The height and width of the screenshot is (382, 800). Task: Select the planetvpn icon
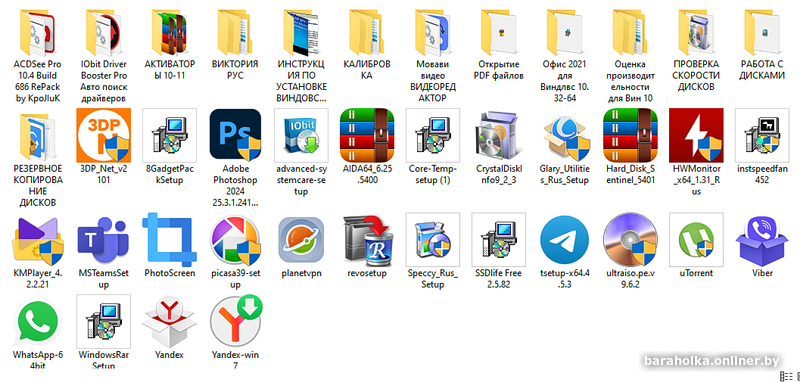[x=301, y=240]
